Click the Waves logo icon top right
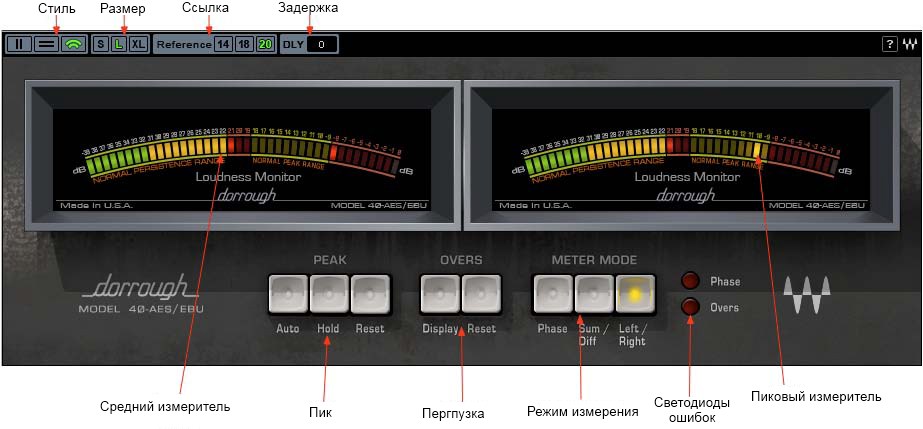 pos(908,44)
